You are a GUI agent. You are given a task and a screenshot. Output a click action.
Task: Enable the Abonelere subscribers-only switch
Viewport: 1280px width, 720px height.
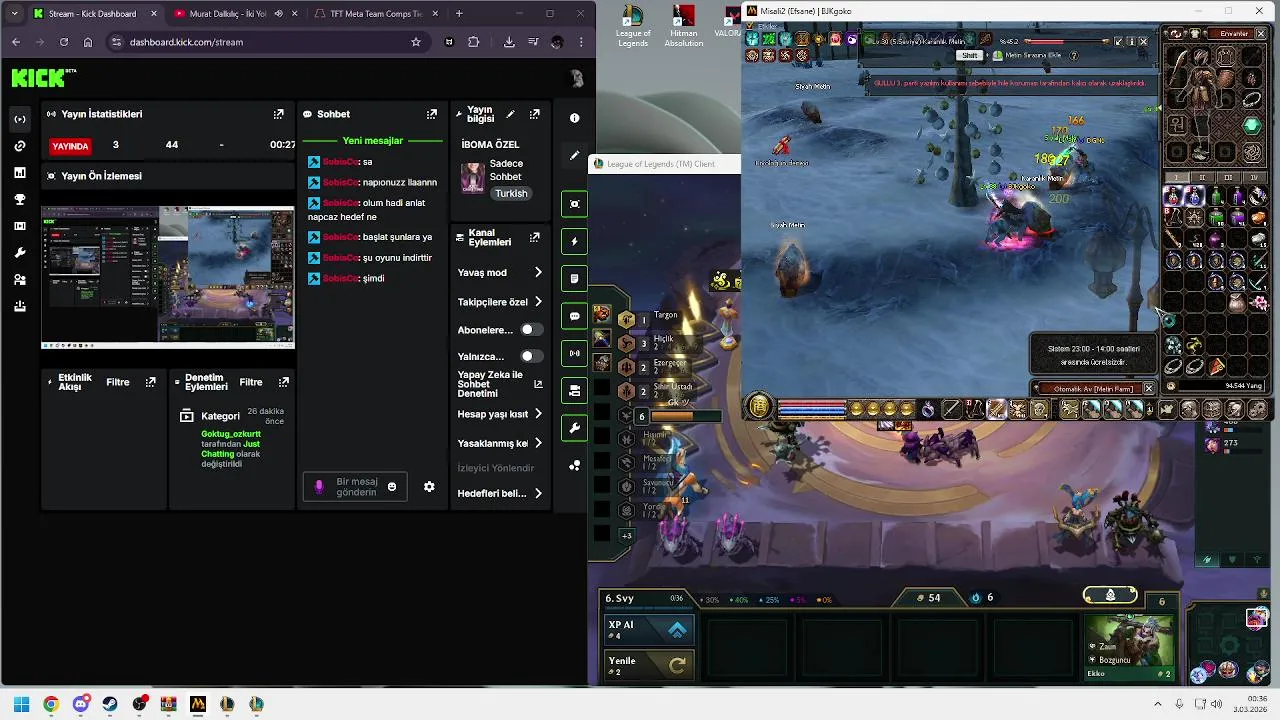pos(531,330)
